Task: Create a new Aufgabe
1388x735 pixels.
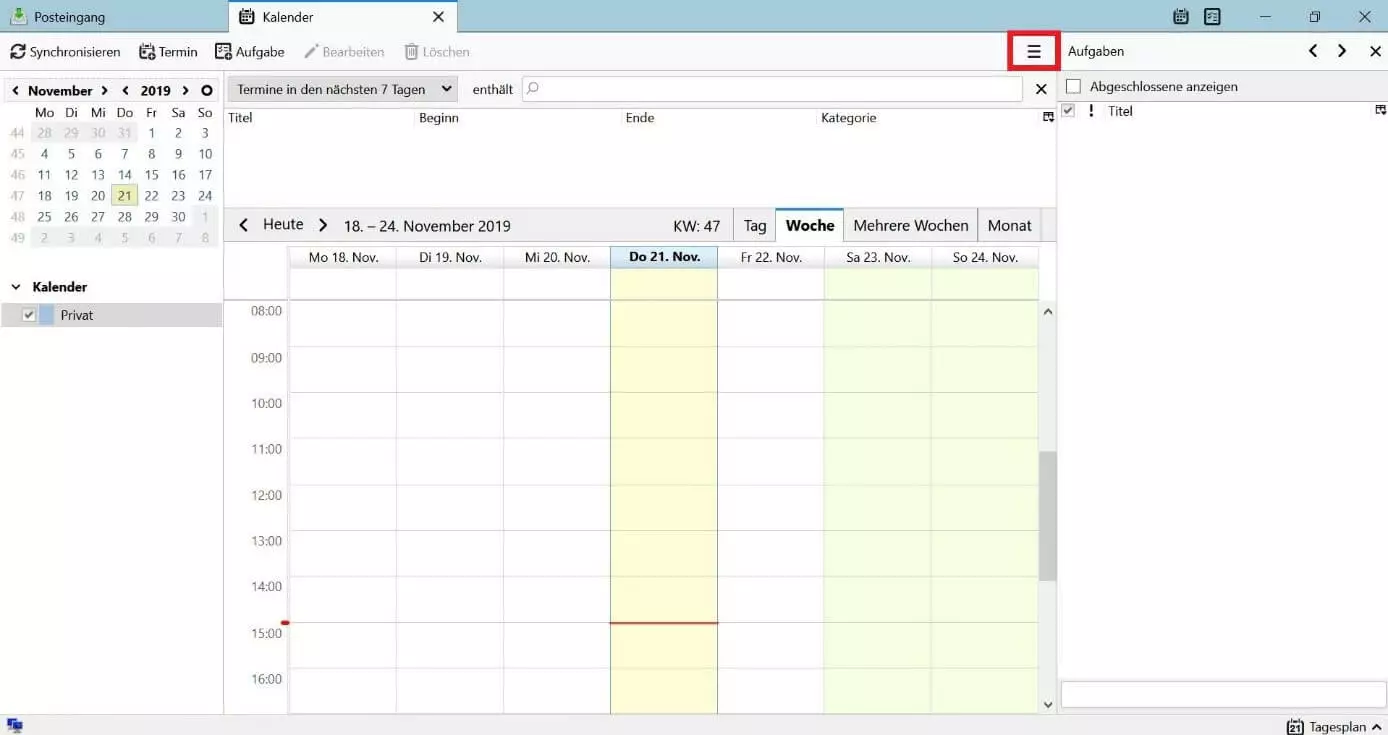Action: point(250,52)
